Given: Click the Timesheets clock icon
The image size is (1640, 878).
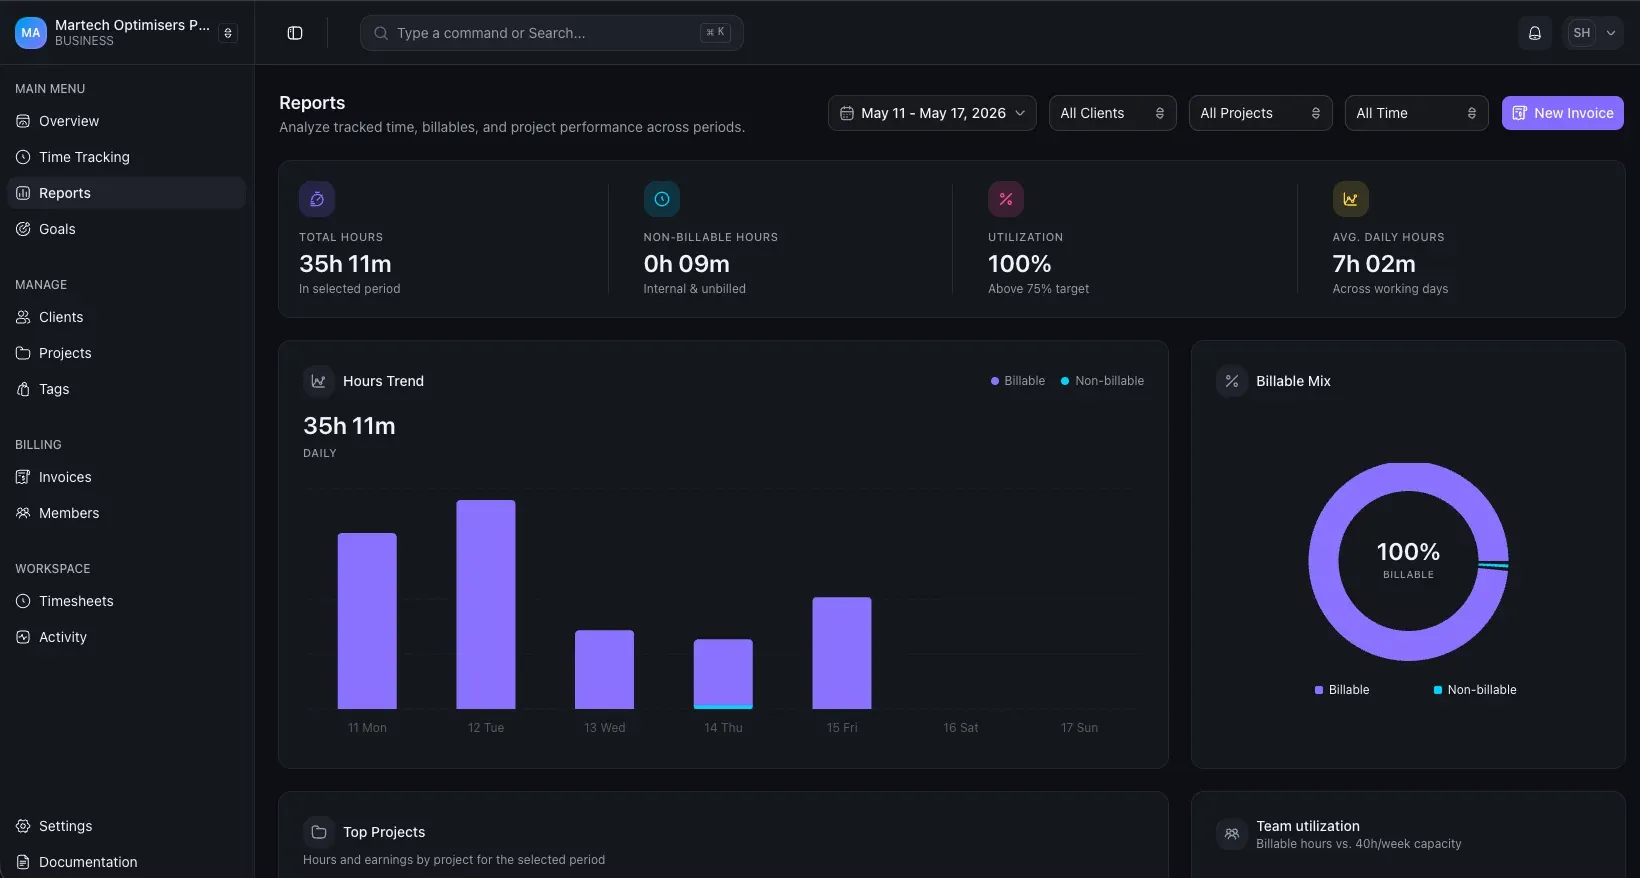Looking at the screenshot, I should (23, 601).
